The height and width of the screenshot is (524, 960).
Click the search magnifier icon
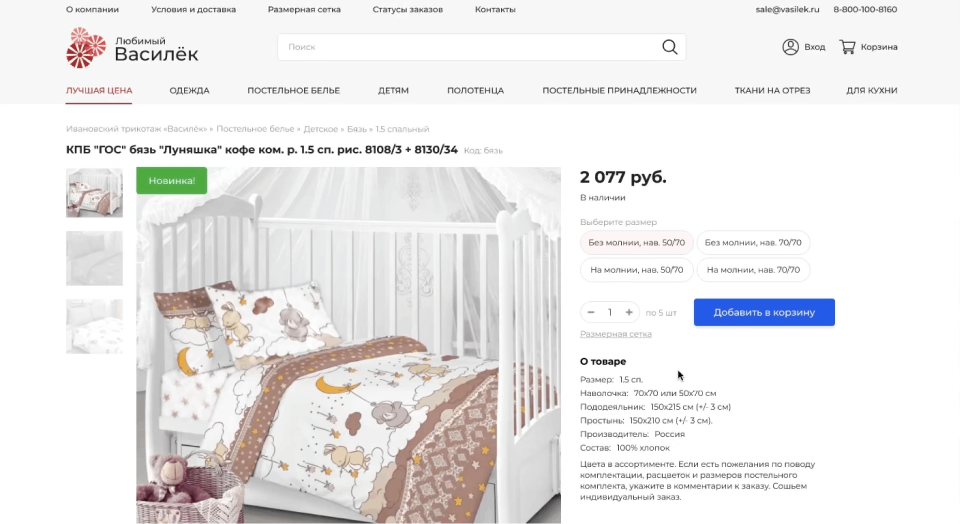coord(669,47)
